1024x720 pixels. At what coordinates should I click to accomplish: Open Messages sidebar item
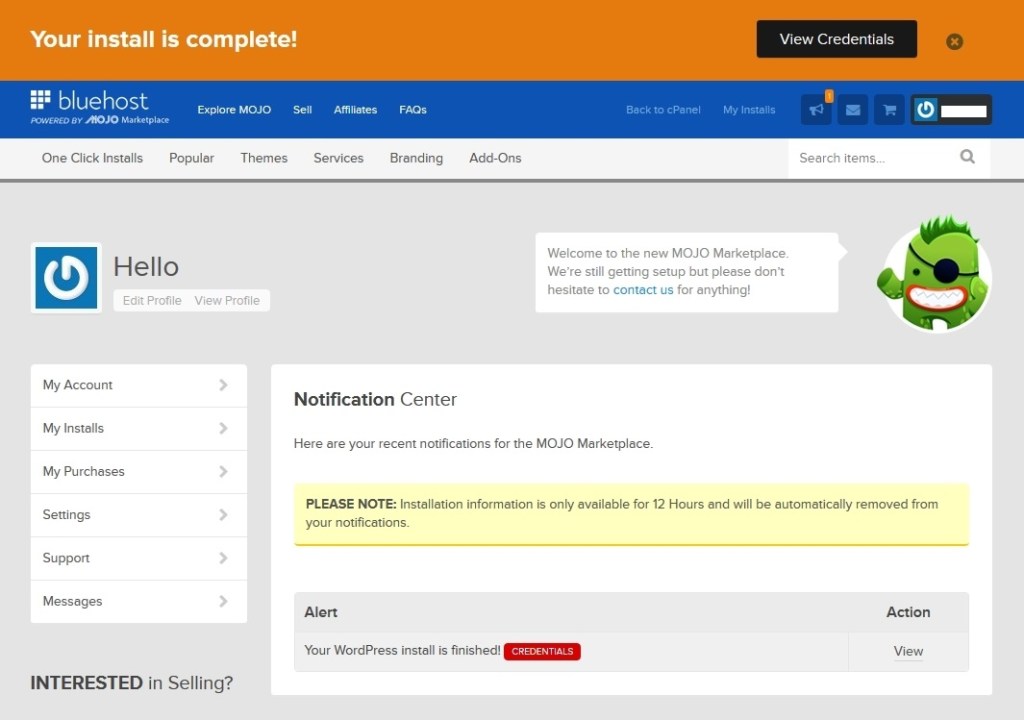(x=138, y=601)
